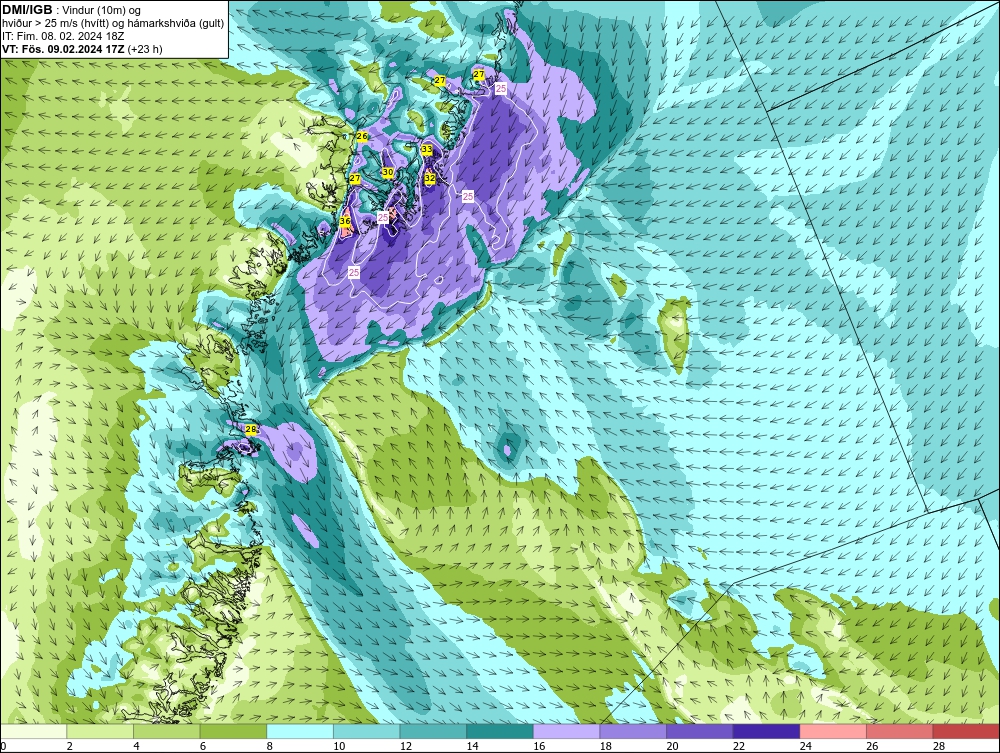Select the 14–16 m/s dark teal legend swatch

(x=499, y=731)
